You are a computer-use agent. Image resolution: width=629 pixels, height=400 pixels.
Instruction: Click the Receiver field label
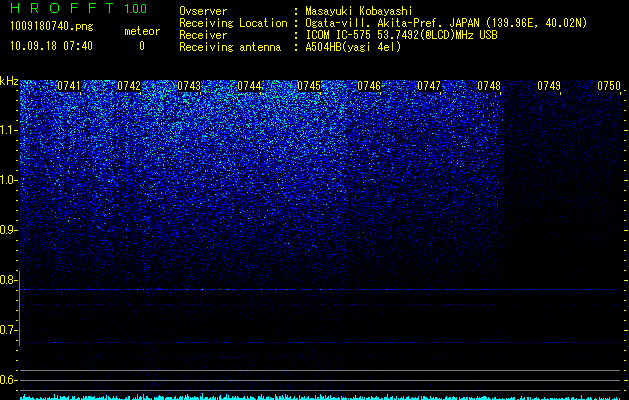point(203,35)
